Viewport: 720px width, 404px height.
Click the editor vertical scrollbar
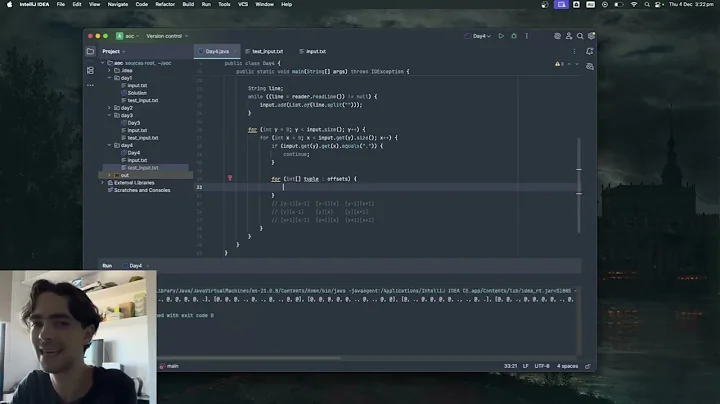(579, 185)
